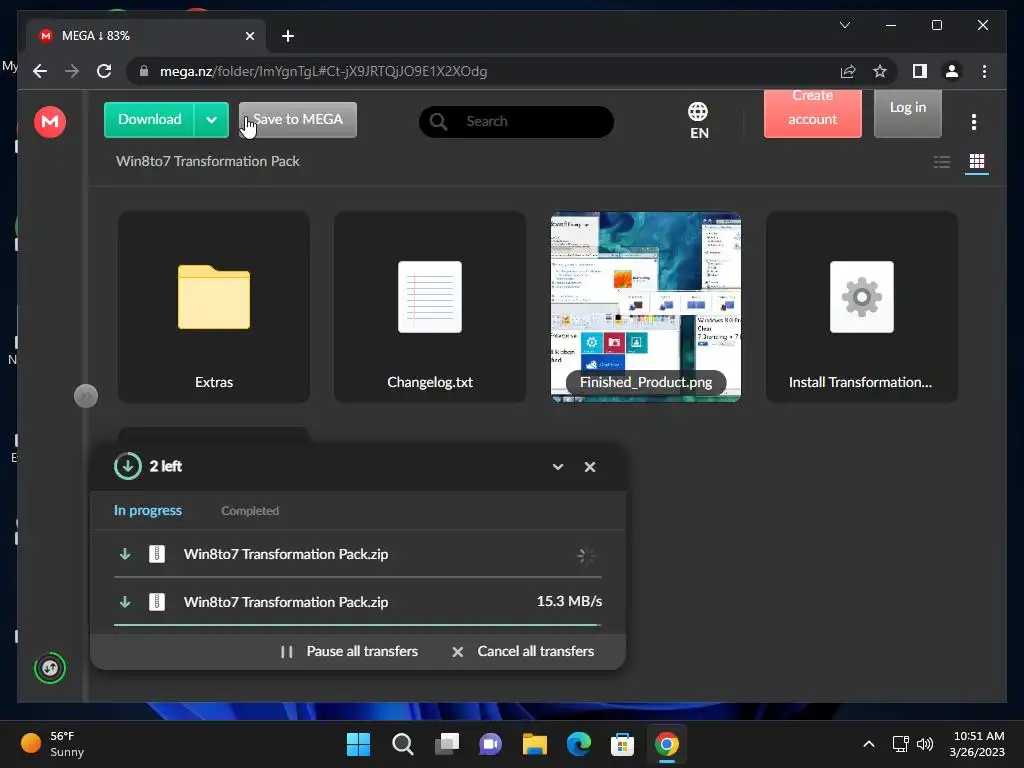Click the MEGA logo in sidebar
The width and height of the screenshot is (1024, 768).
coord(50,121)
